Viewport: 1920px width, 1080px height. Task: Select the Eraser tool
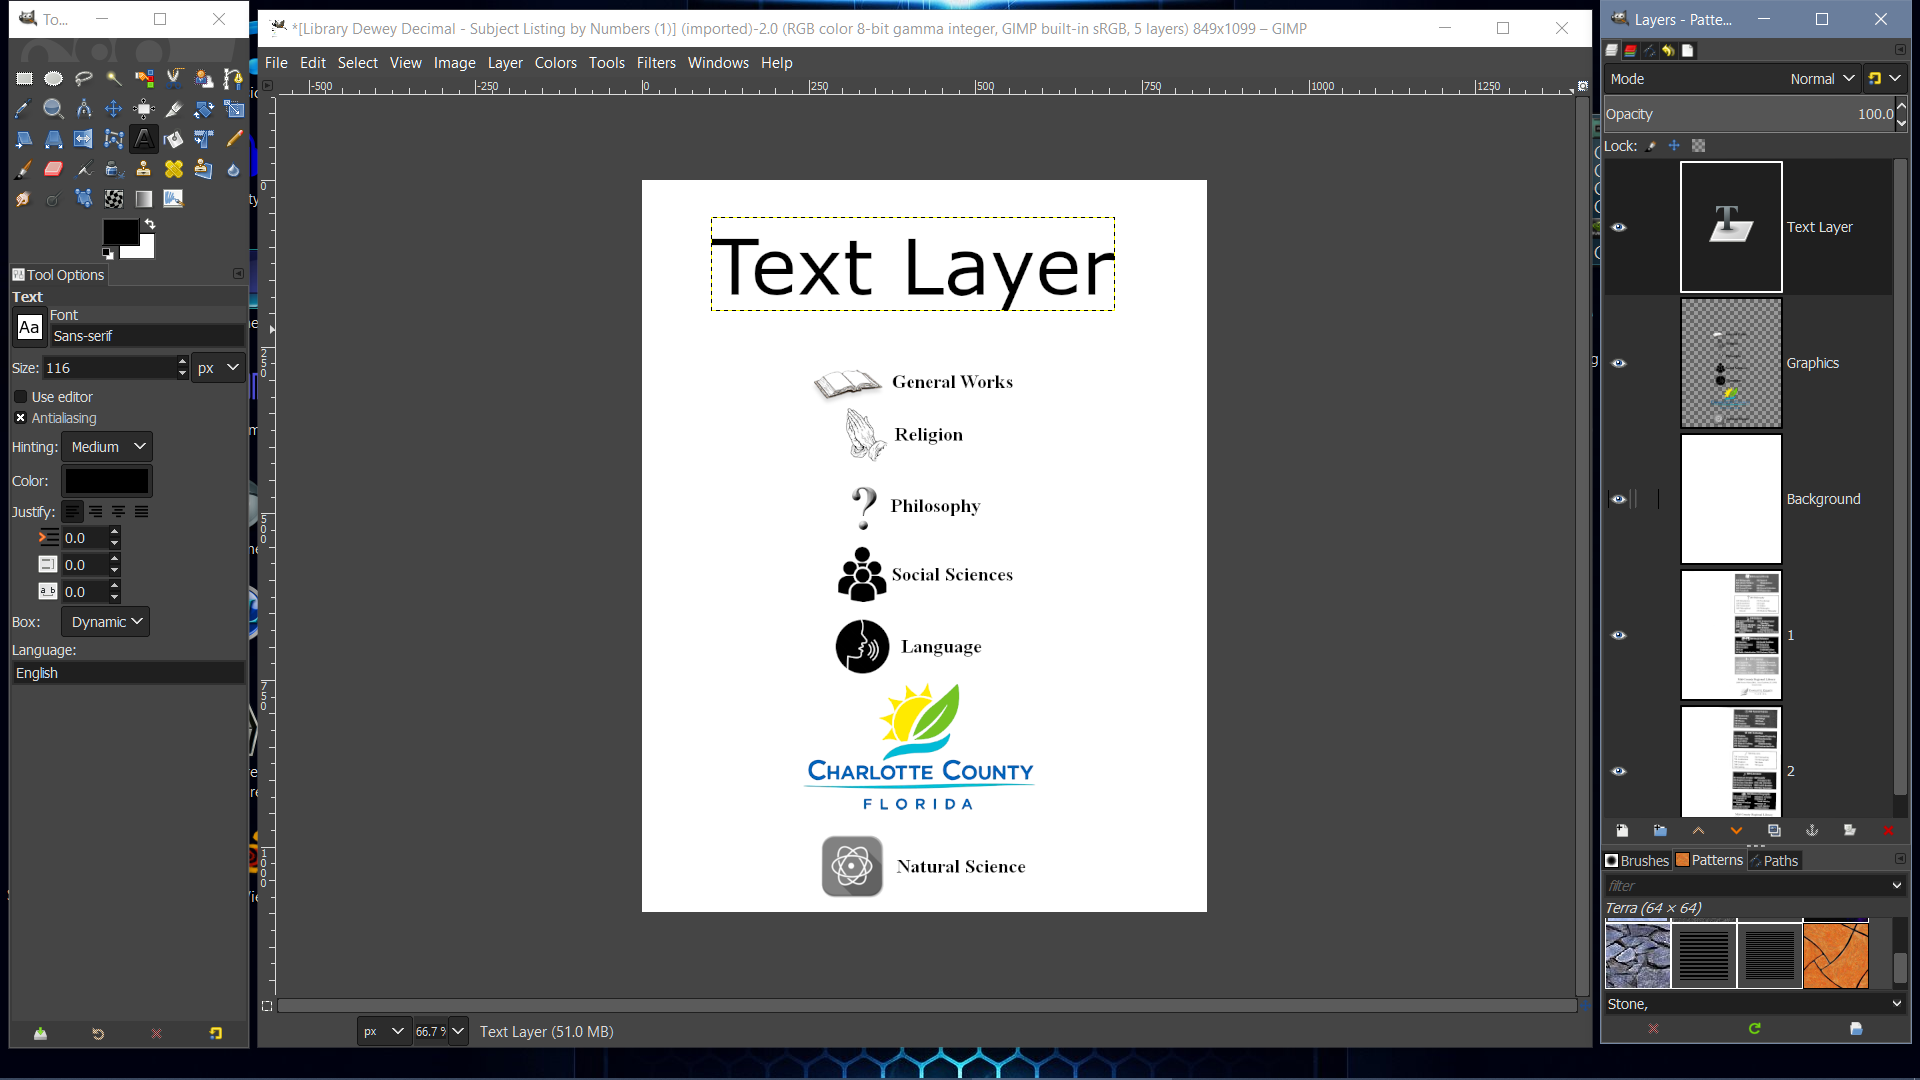click(54, 169)
